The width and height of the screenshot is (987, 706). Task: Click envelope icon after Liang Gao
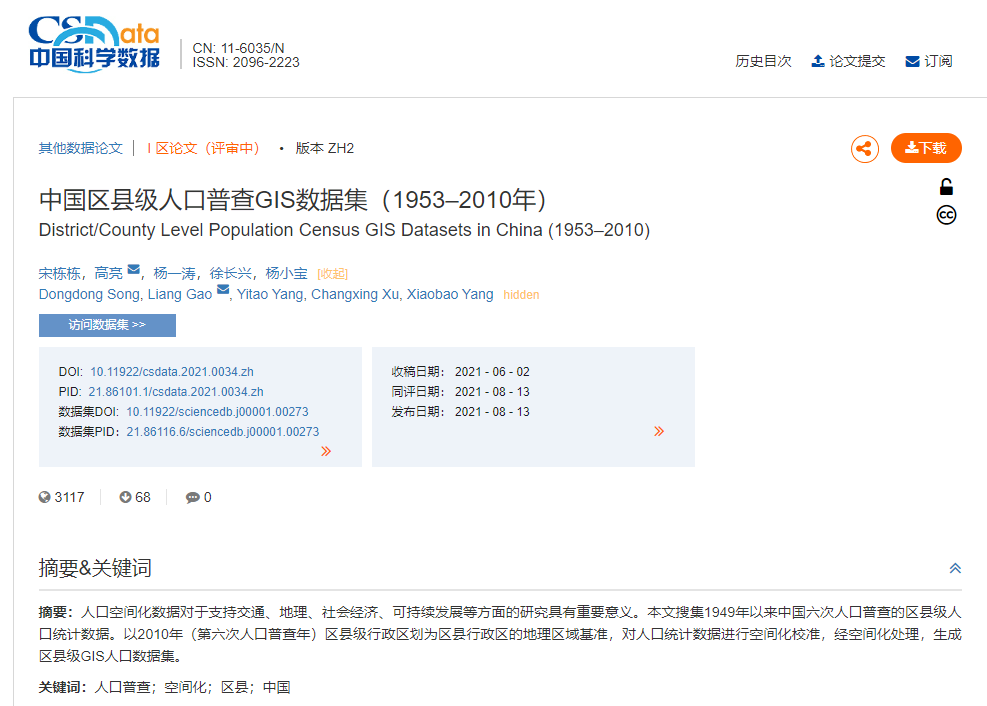coord(223,291)
